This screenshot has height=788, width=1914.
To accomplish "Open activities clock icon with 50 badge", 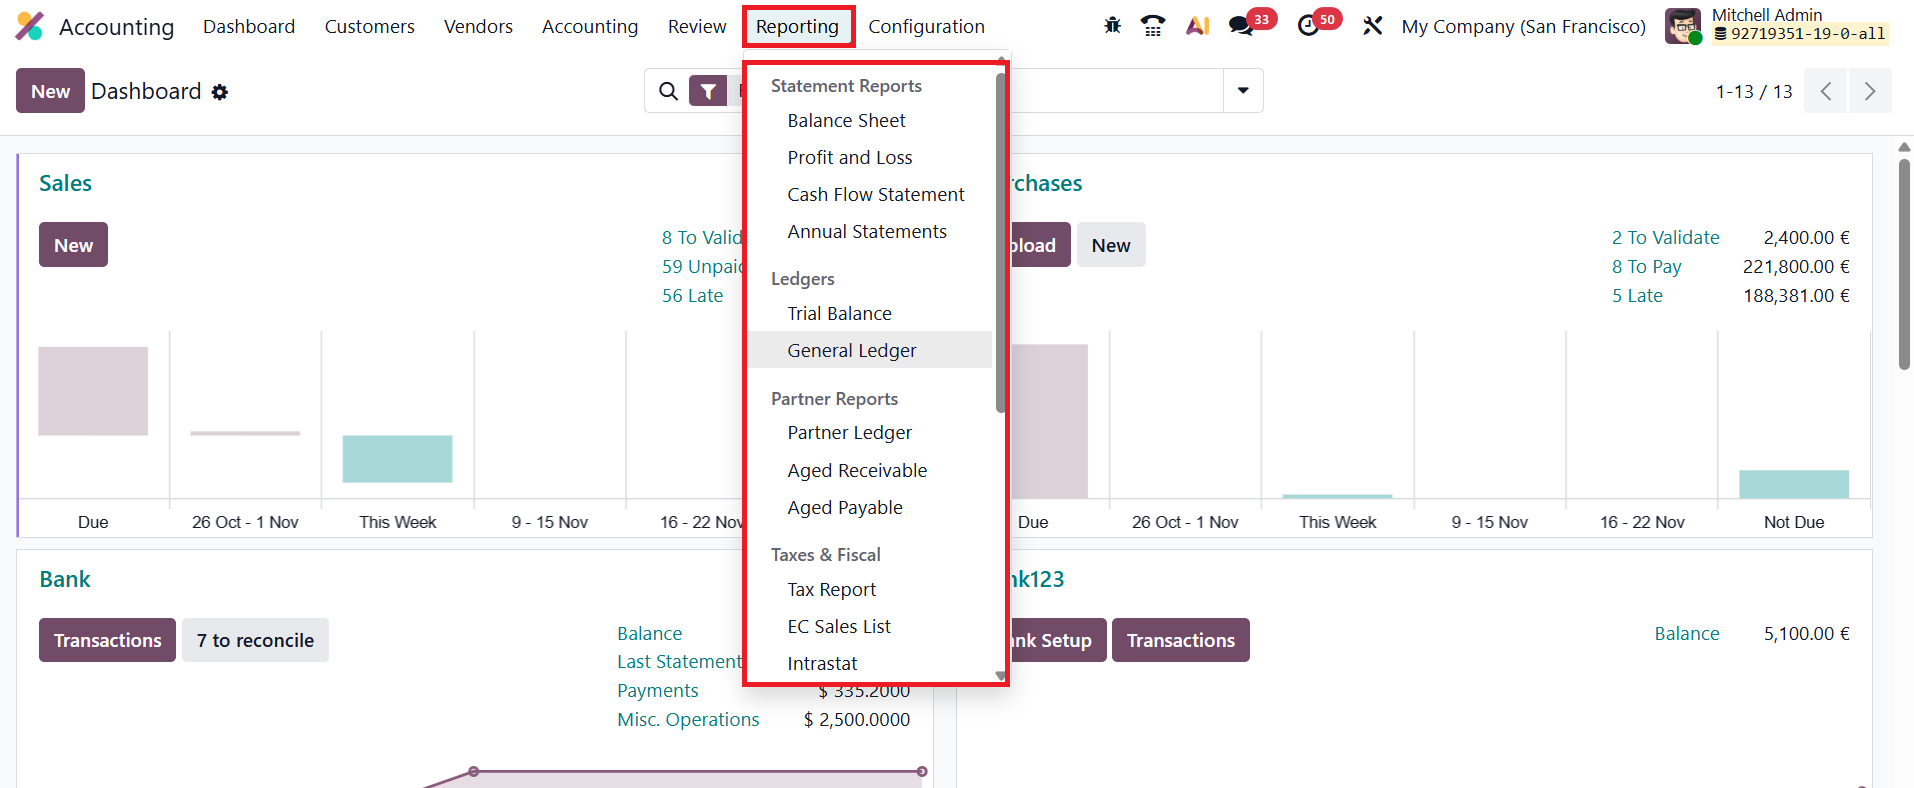I will 1308,26.
